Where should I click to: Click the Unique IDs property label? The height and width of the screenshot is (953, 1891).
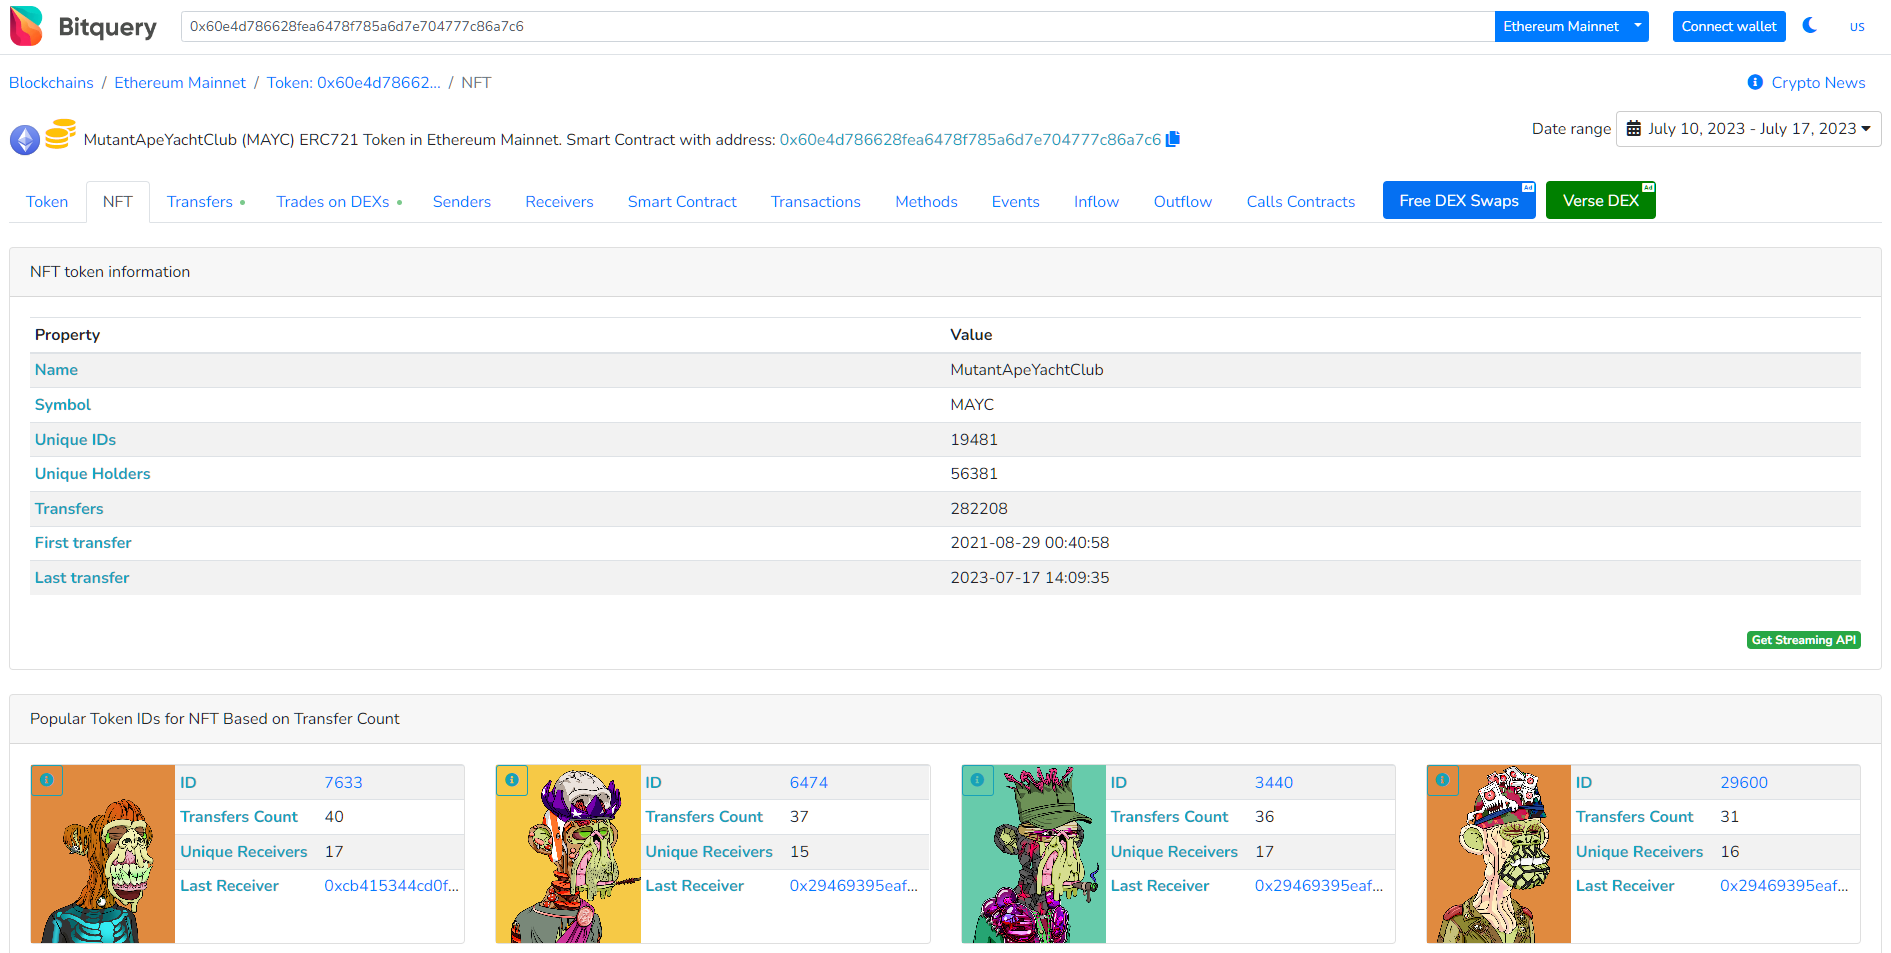[x=75, y=439]
